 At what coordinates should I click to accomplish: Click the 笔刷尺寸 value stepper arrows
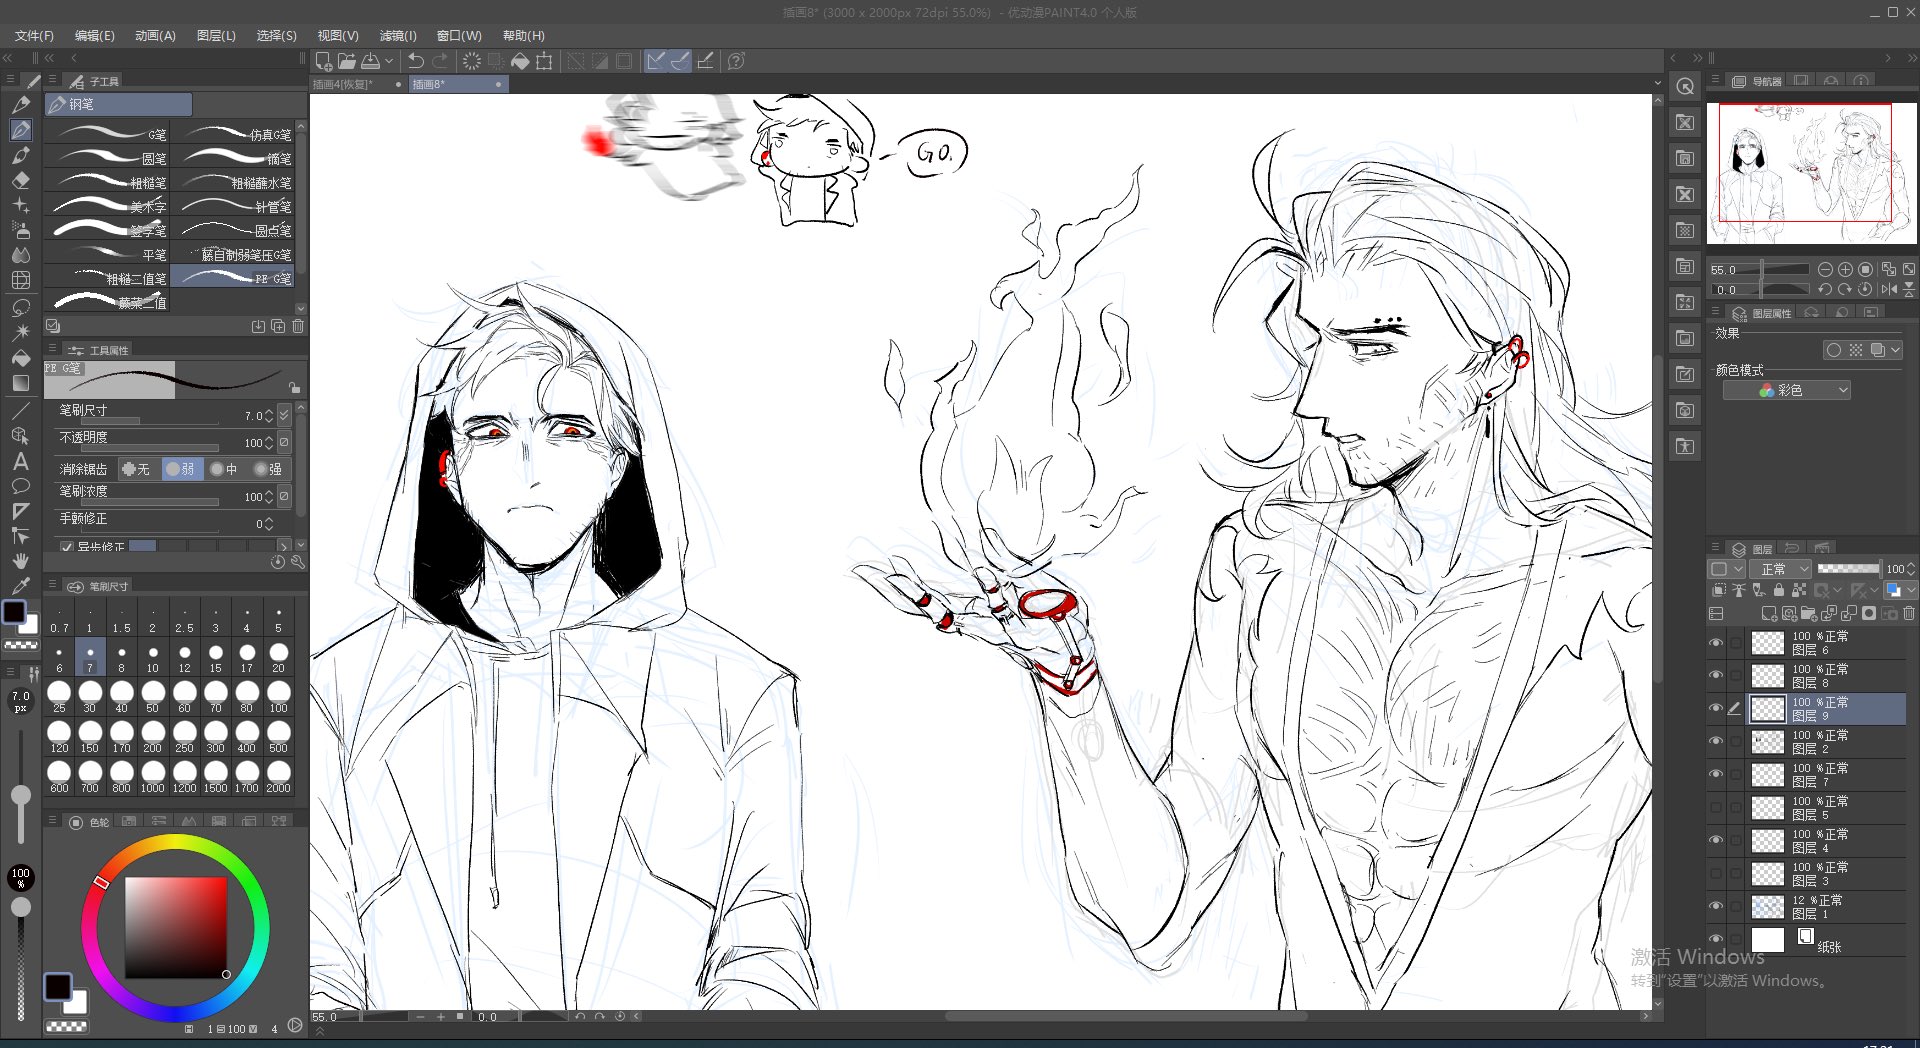[268, 416]
